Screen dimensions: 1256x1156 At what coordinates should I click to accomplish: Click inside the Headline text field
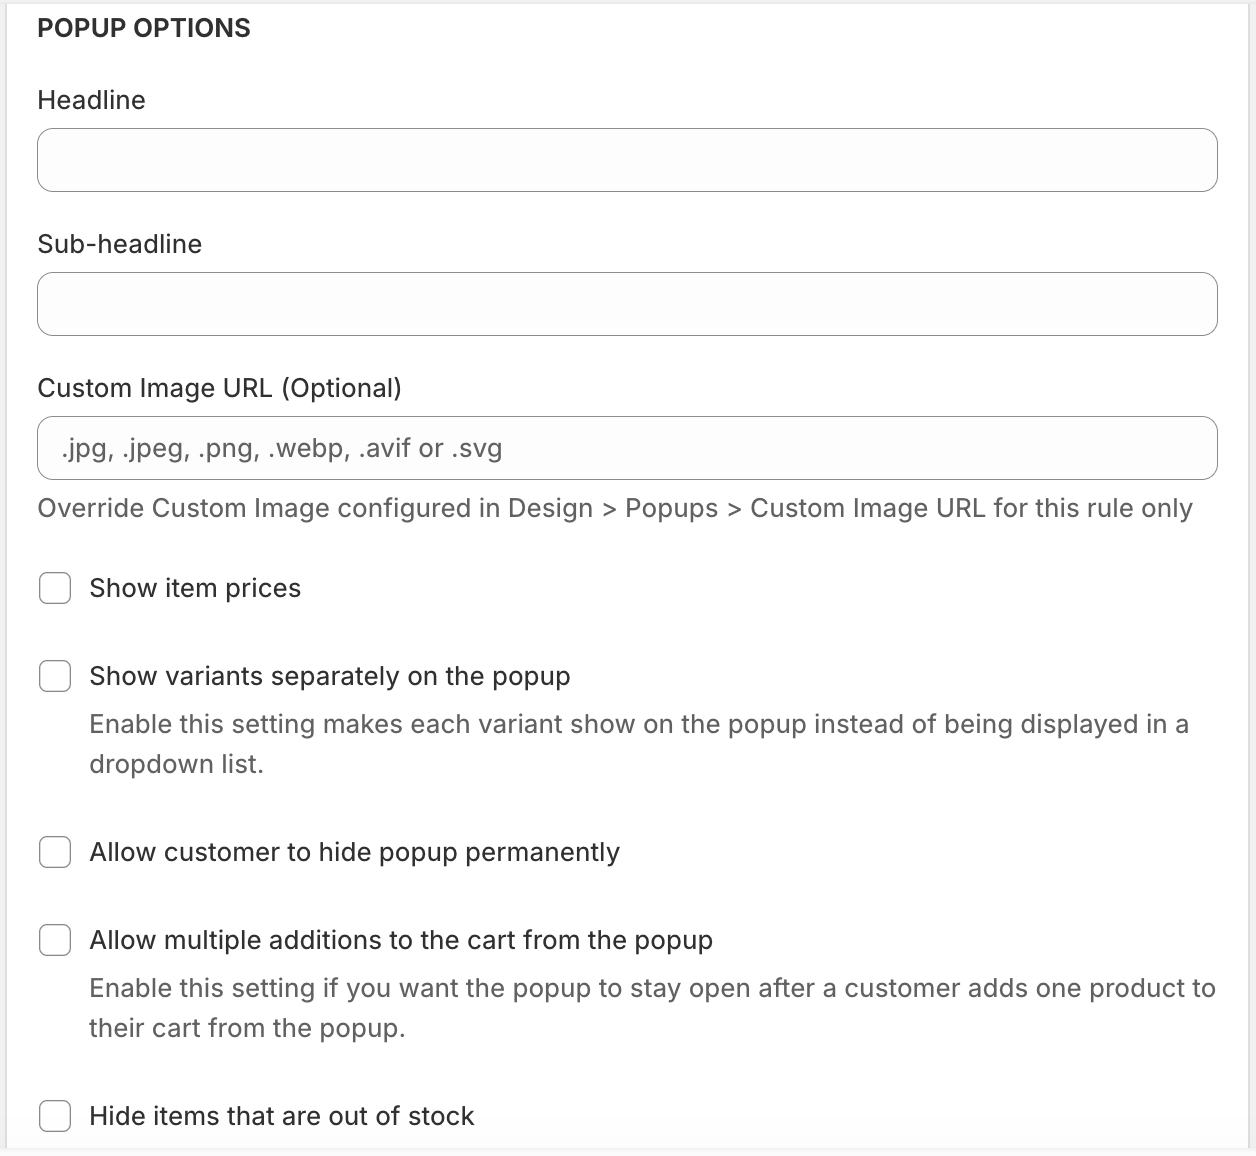[627, 159]
